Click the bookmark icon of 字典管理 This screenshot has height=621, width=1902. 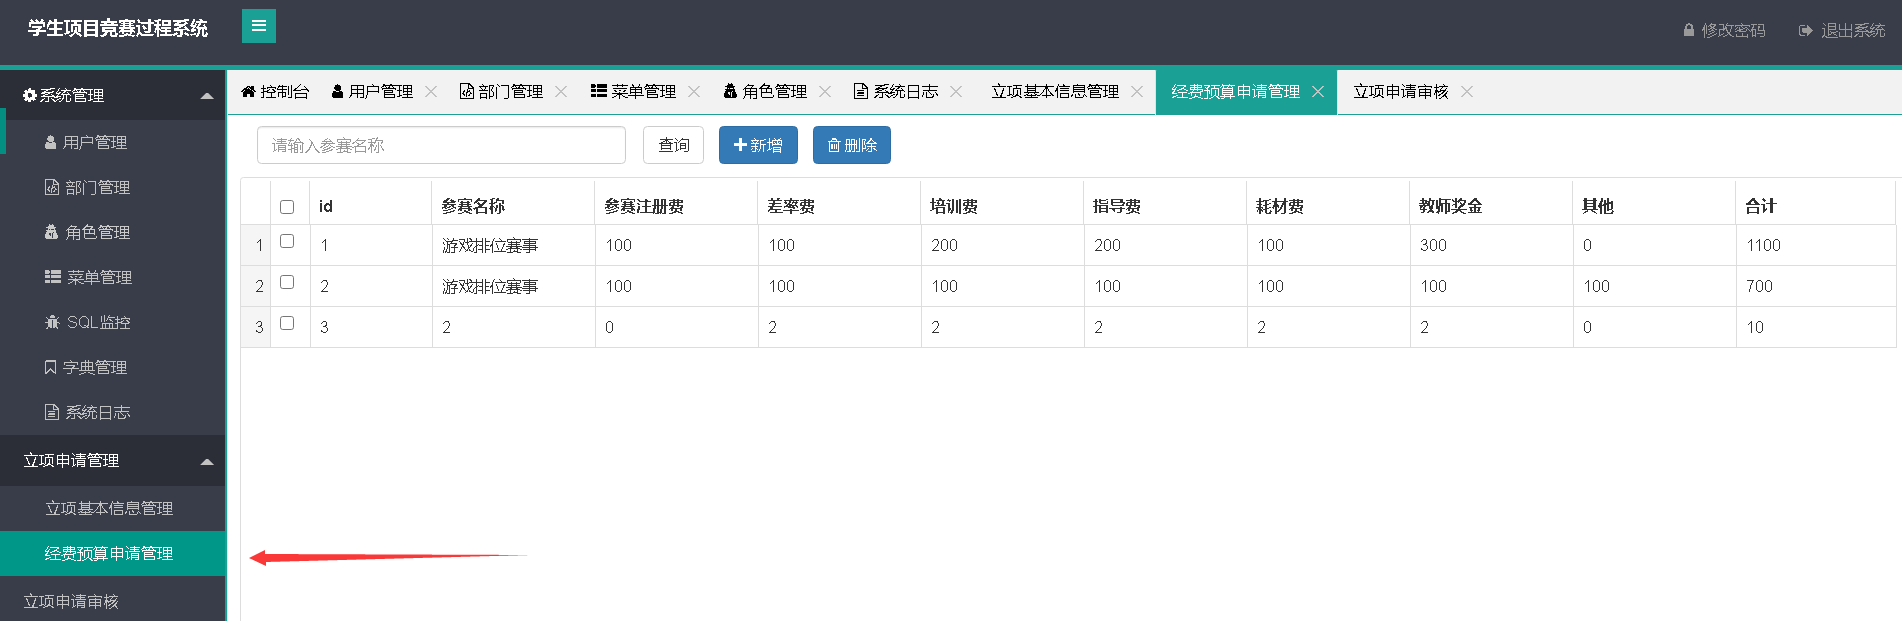click(x=50, y=367)
